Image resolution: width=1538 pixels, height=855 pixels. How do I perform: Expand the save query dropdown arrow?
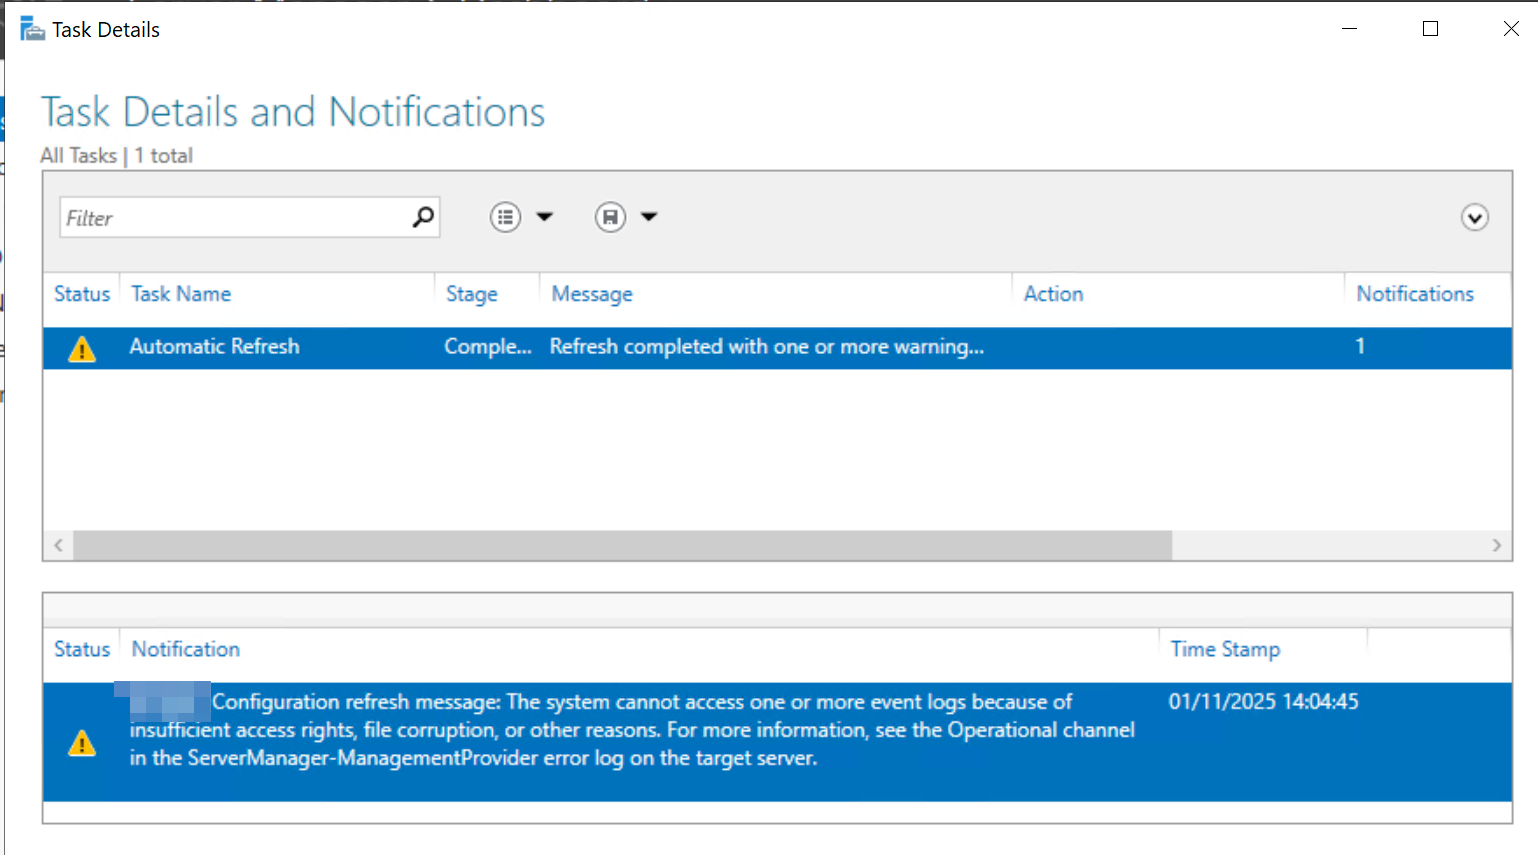[x=649, y=217]
